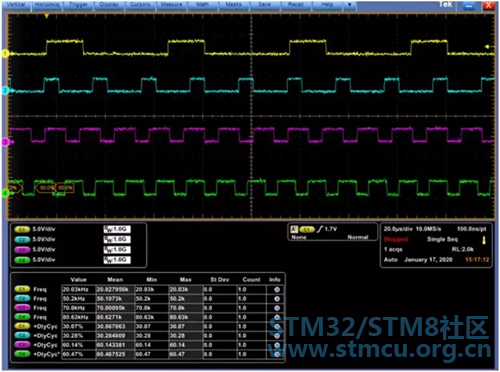Click the C4 5.0V/div vertical scale readout

44,260
